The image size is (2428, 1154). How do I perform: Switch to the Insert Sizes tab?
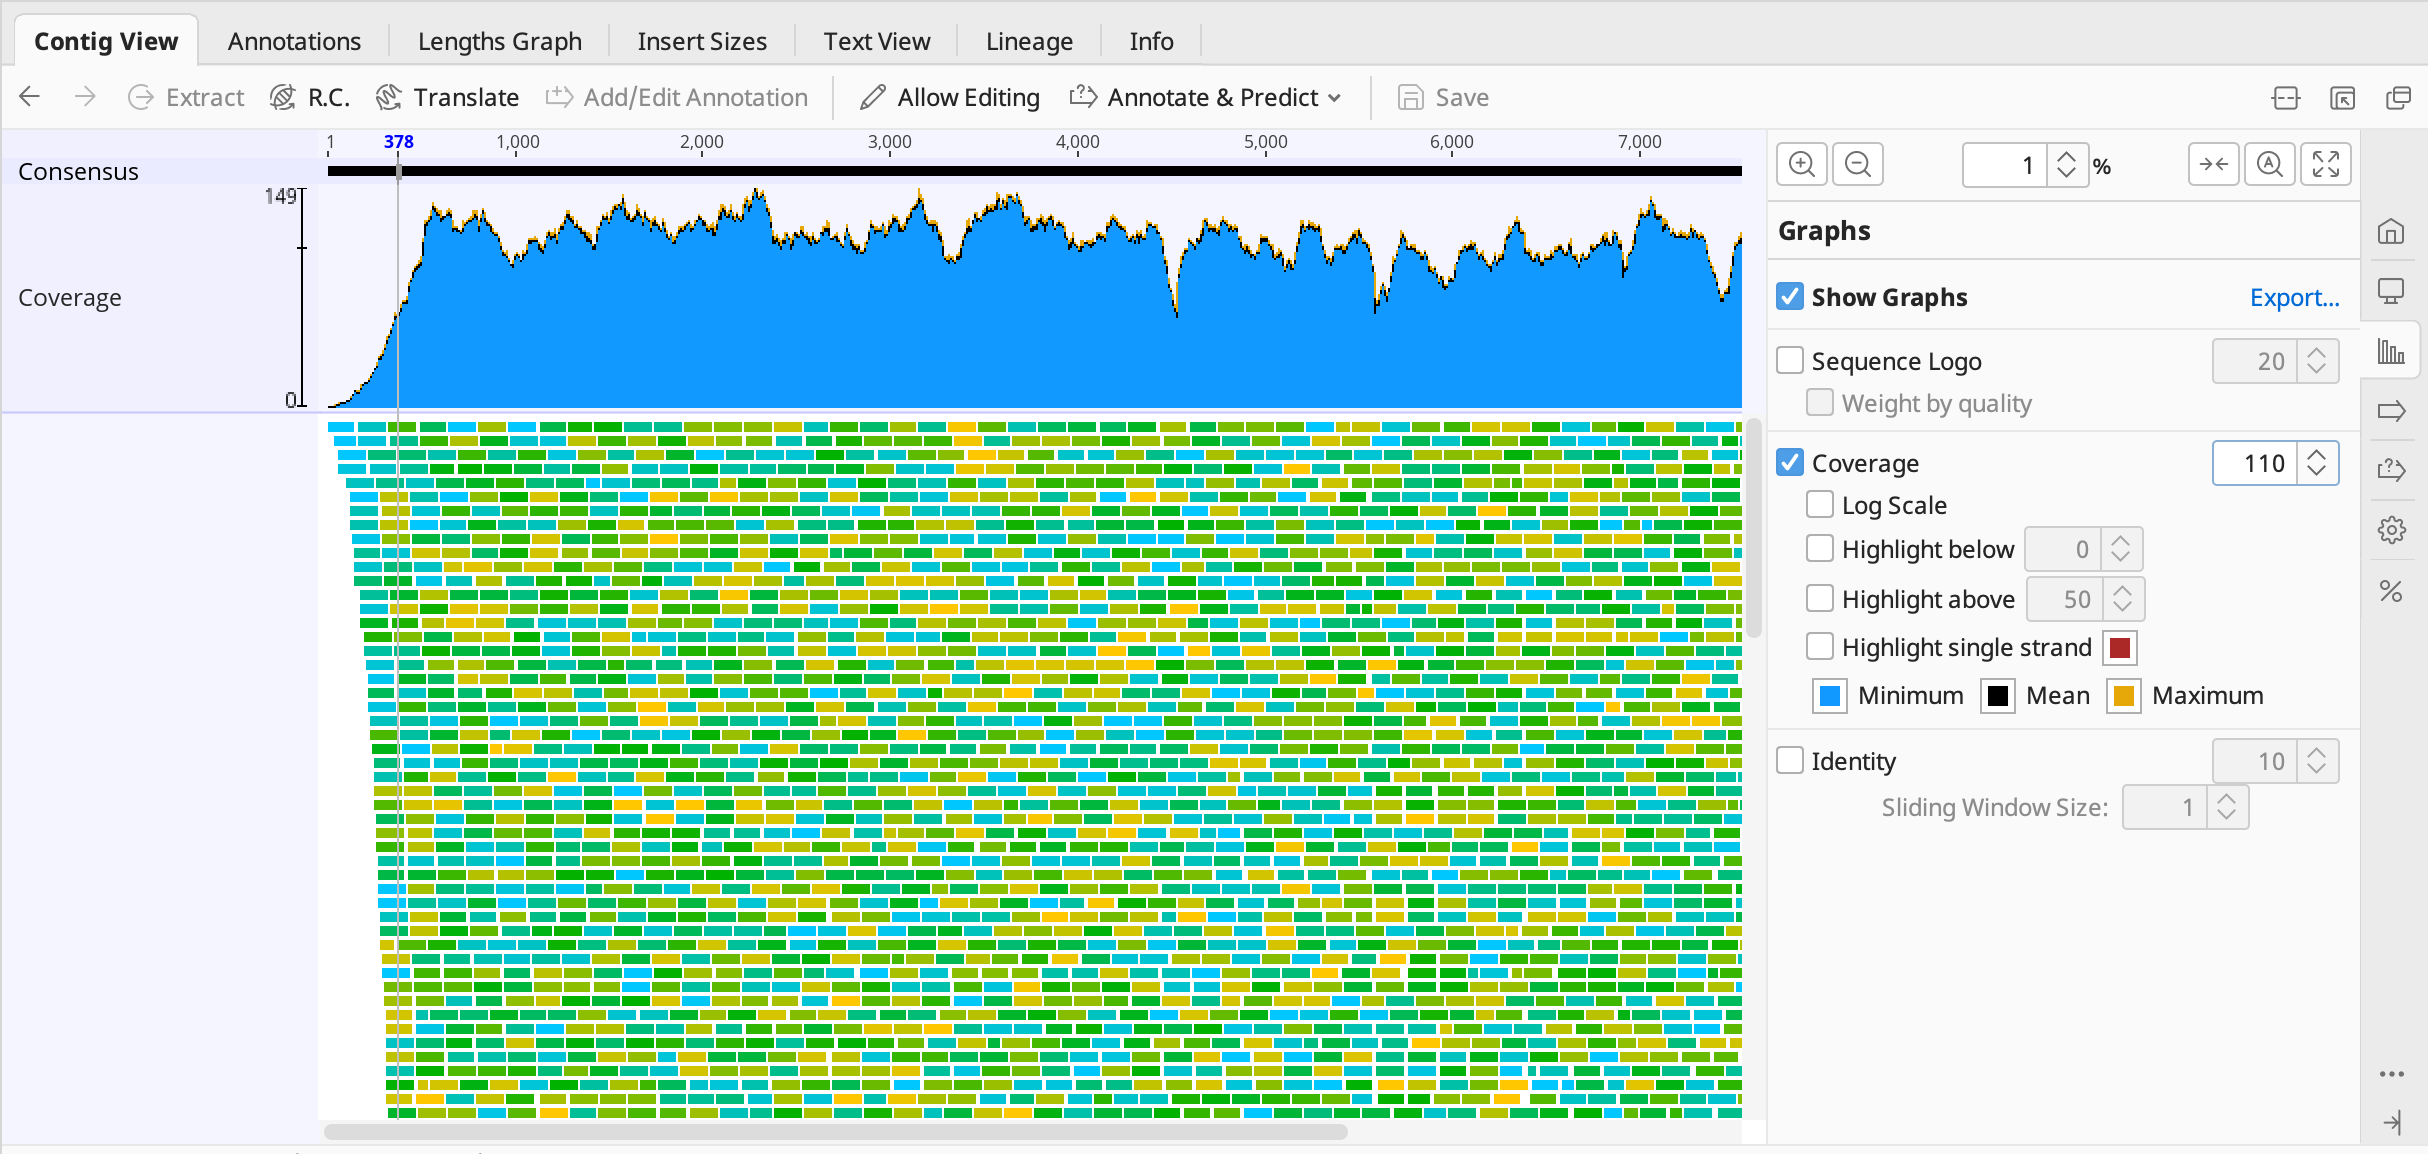tap(702, 41)
